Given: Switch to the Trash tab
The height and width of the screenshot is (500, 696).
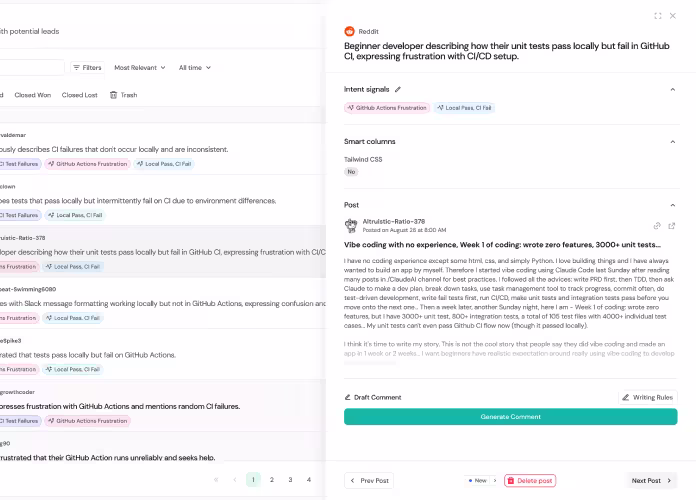Looking at the screenshot, I should pyautogui.click(x=124, y=95).
